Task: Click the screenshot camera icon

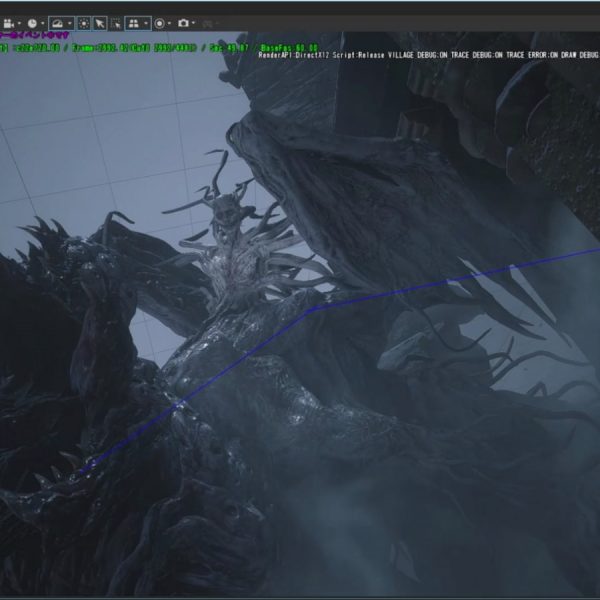Action: tap(183, 23)
